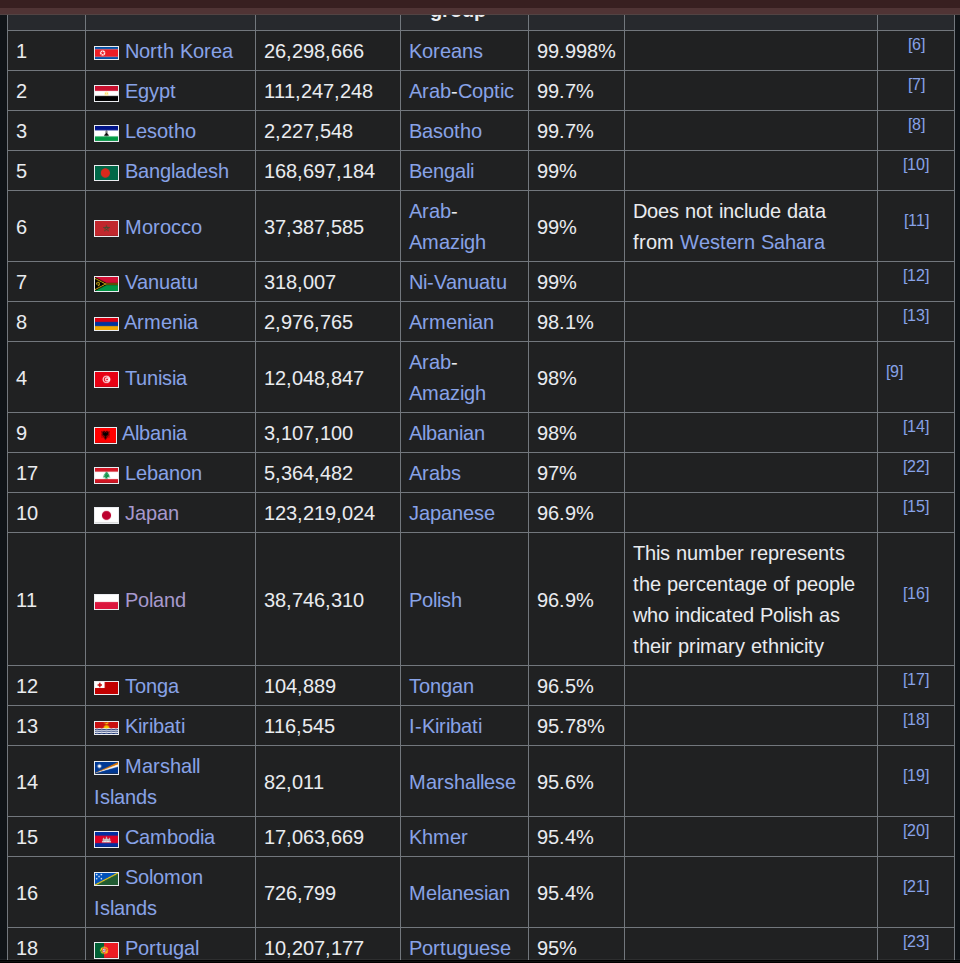Select the 99.998% percentage cell
The width and height of the screenshot is (960, 963).
click(576, 51)
